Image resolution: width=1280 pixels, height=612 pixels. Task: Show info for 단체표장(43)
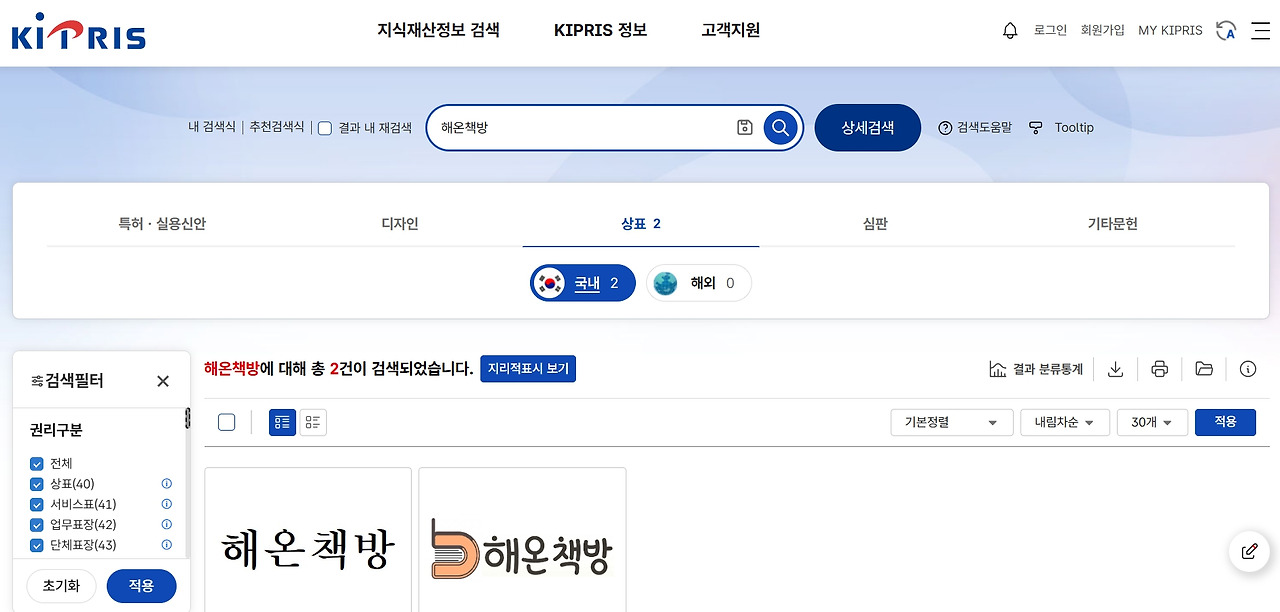click(x=167, y=545)
